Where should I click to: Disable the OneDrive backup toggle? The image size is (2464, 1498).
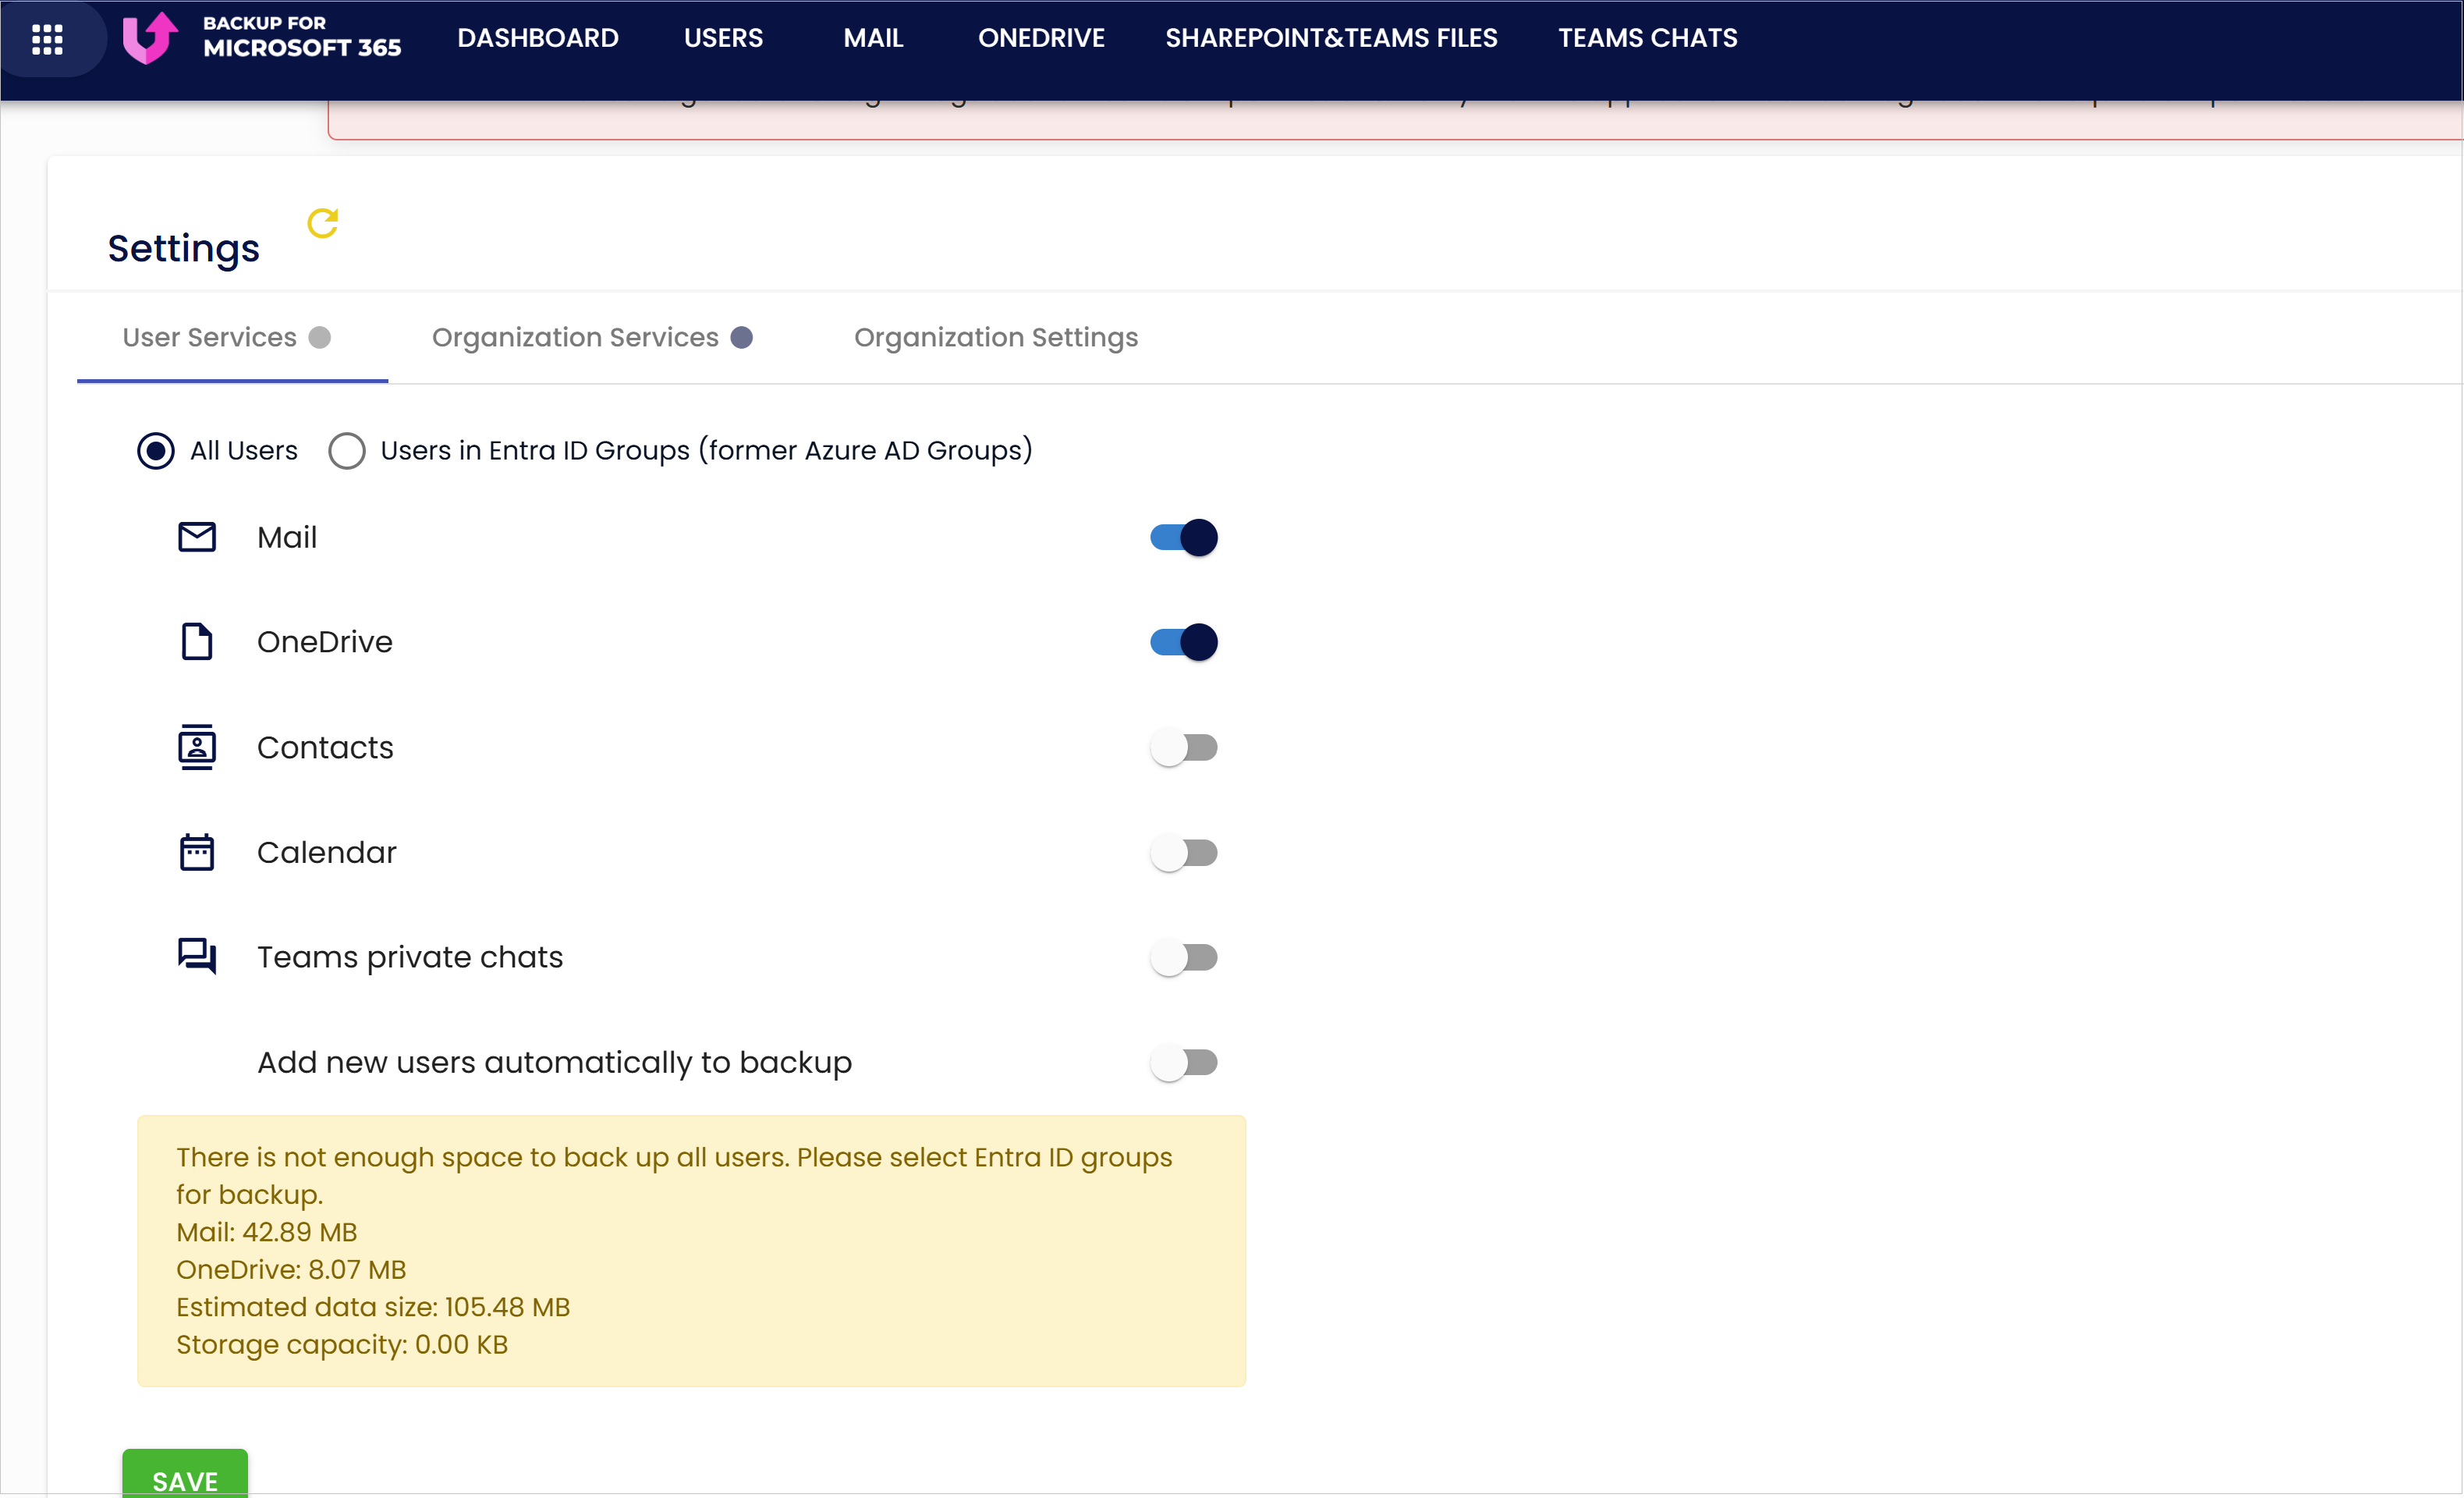tap(1184, 642)
